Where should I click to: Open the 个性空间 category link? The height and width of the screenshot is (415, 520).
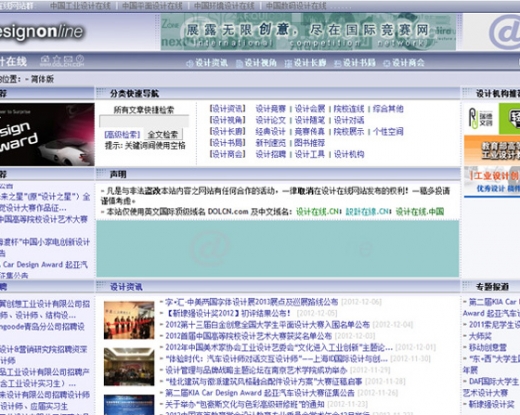388,132
